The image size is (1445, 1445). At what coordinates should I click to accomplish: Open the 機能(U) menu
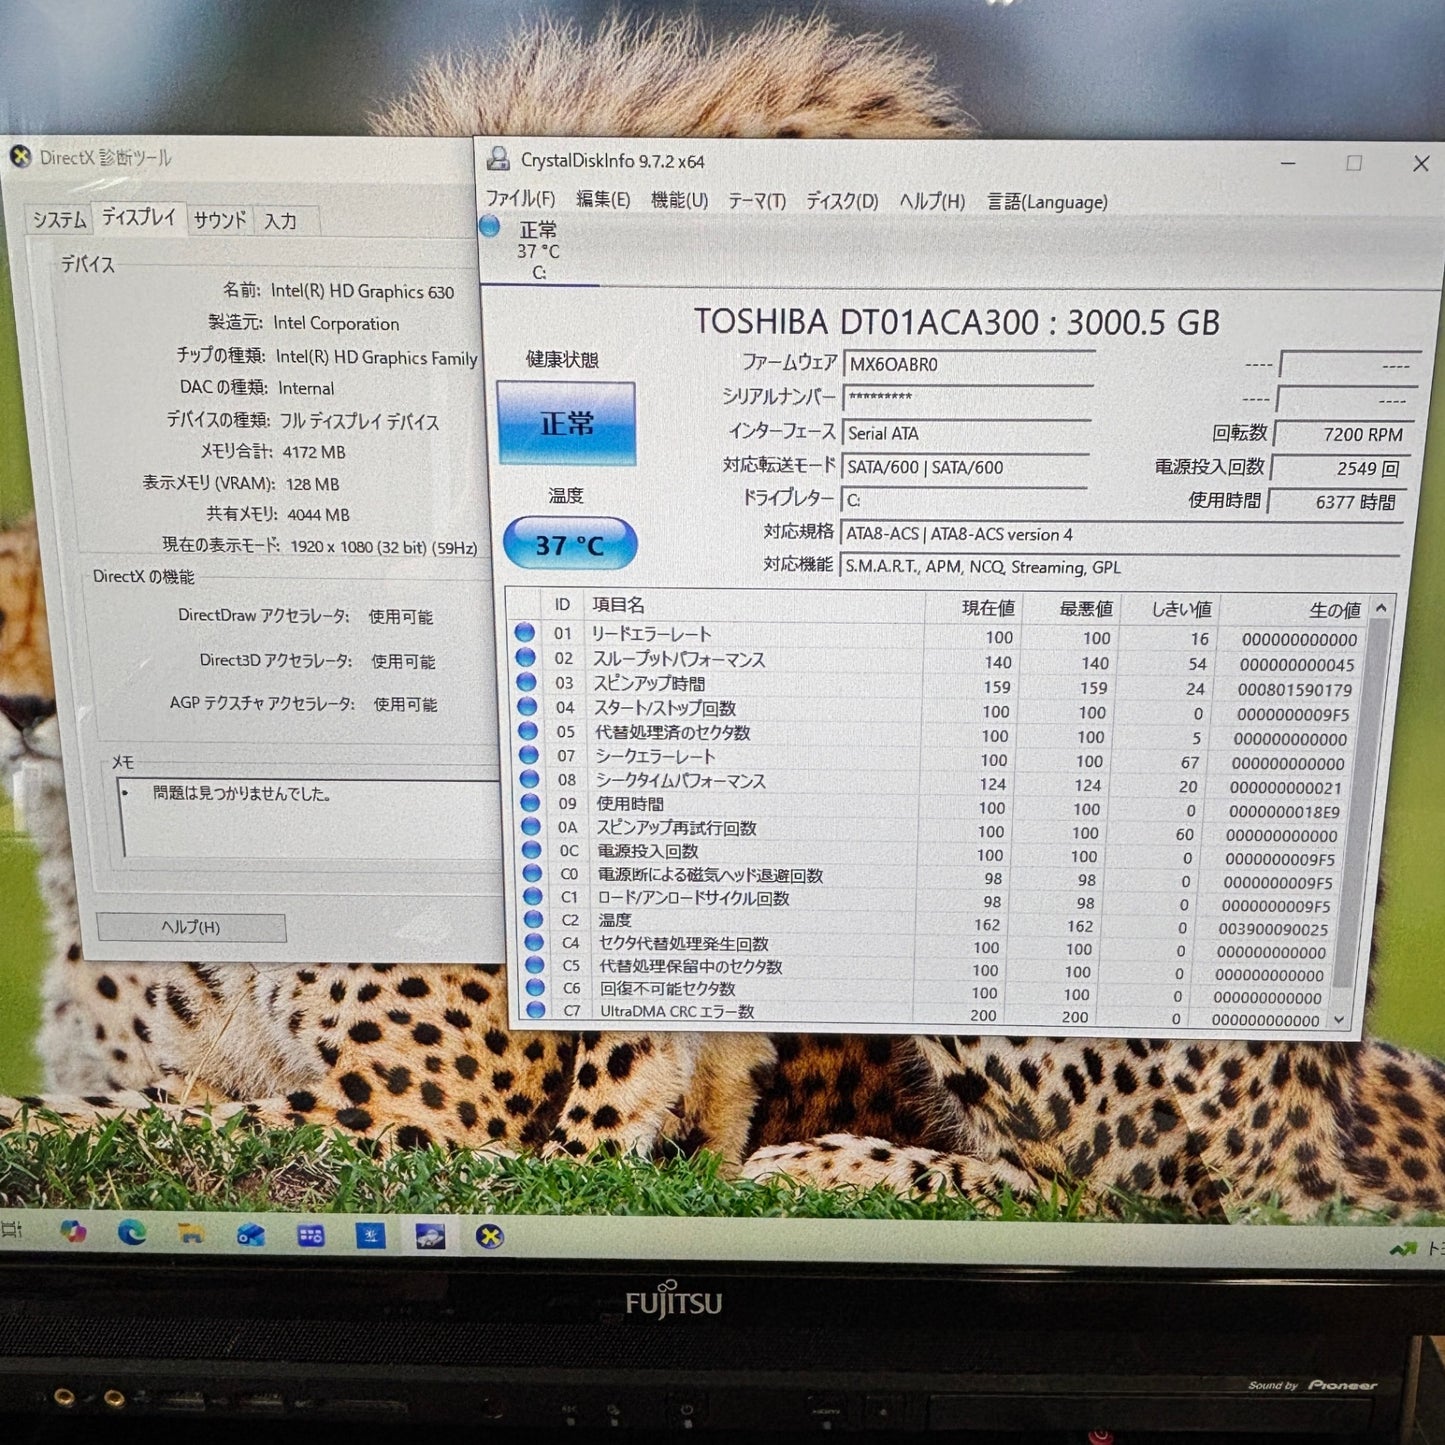[x=679, y=201]
